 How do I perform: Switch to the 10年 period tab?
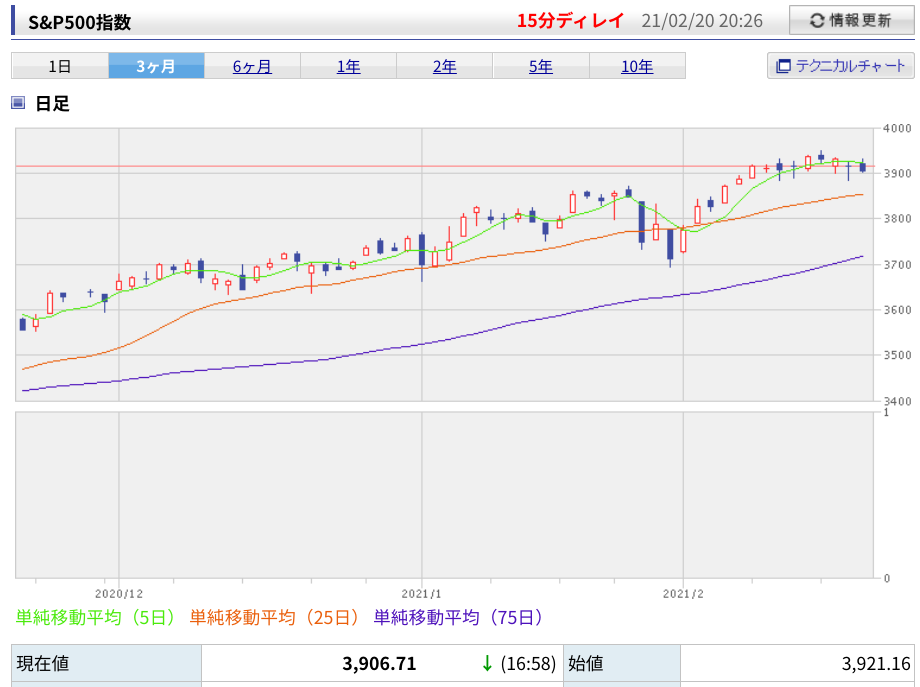(637, 66)
